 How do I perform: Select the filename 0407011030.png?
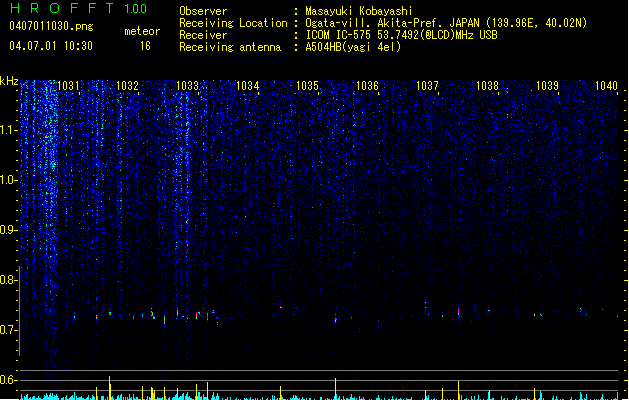point(51,26)
